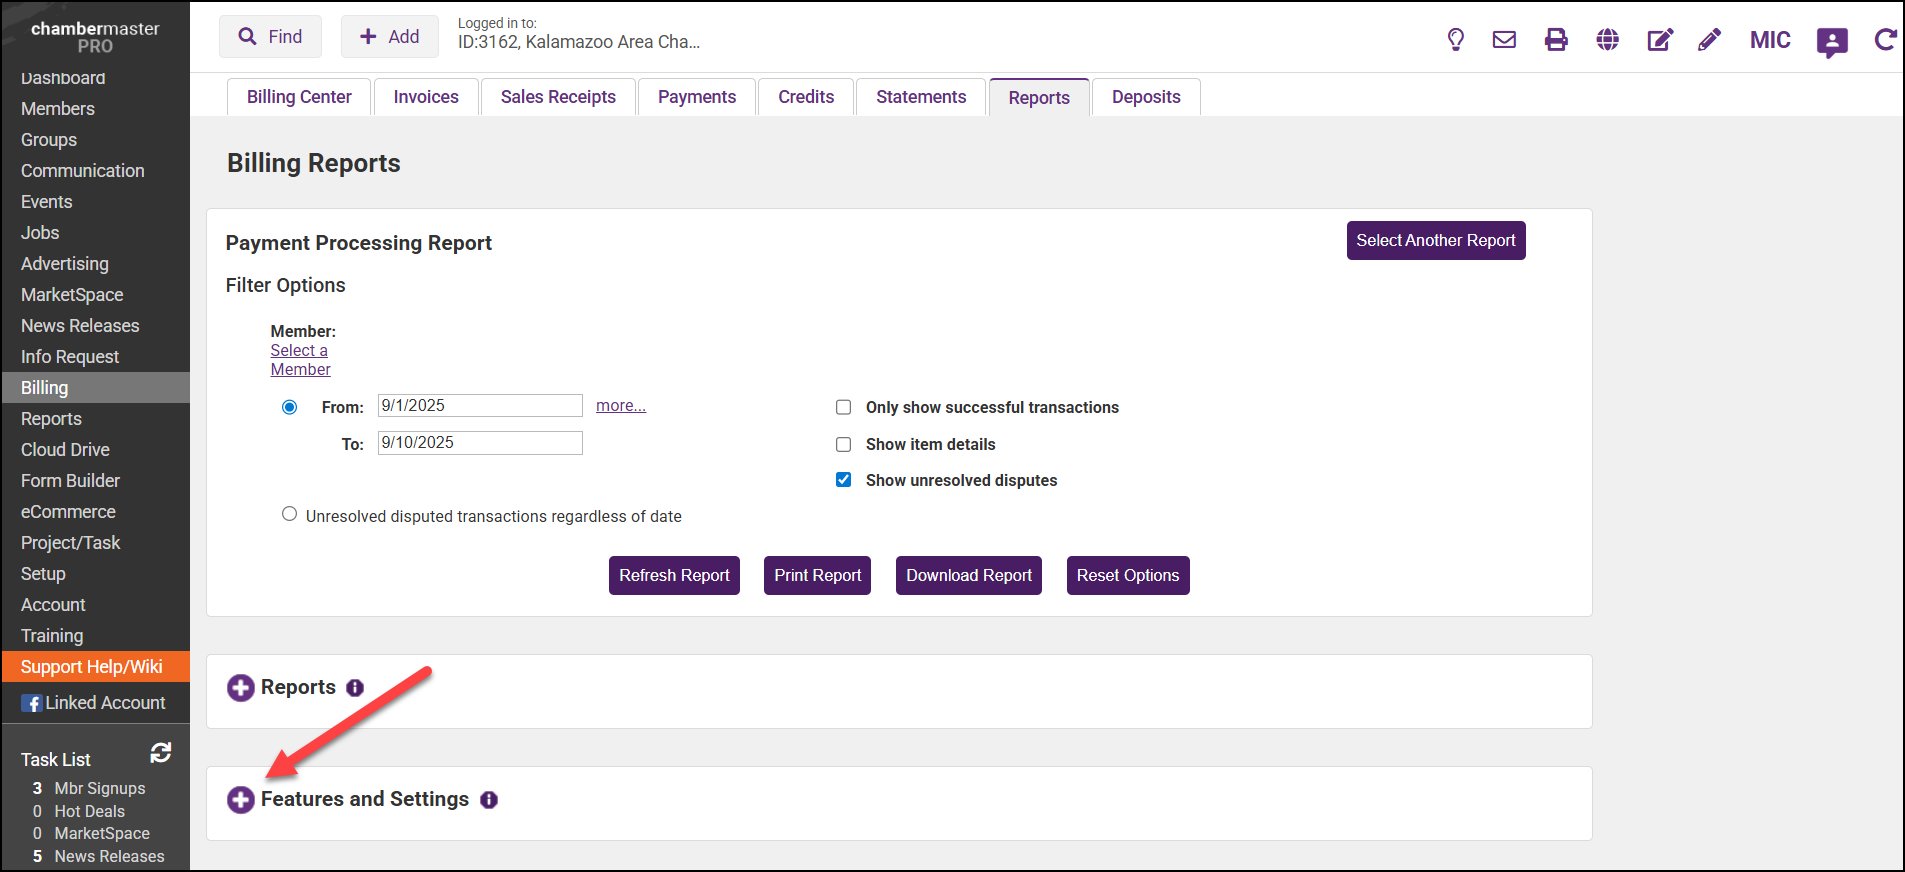Select Unresolved disputed transactions radio option
Screen dimensions: 1905x872
pos(290,514)
